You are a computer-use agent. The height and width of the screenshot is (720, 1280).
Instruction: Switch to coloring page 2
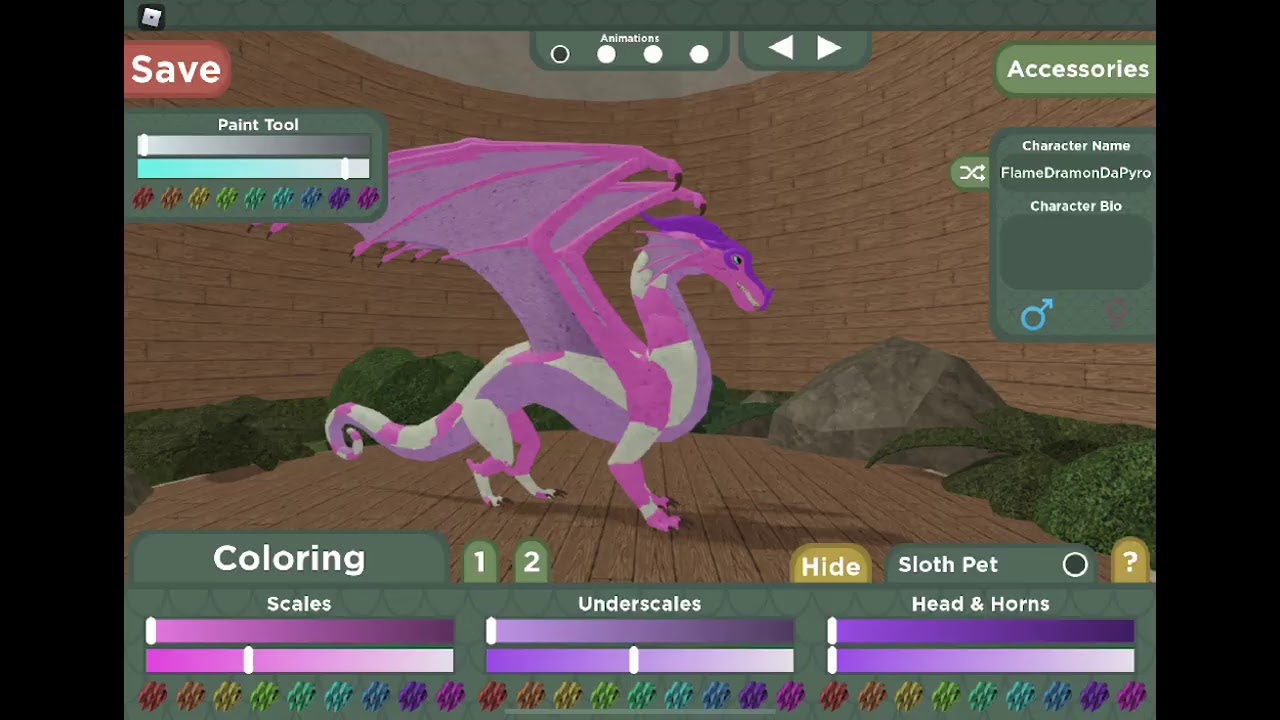pos(532,562)
